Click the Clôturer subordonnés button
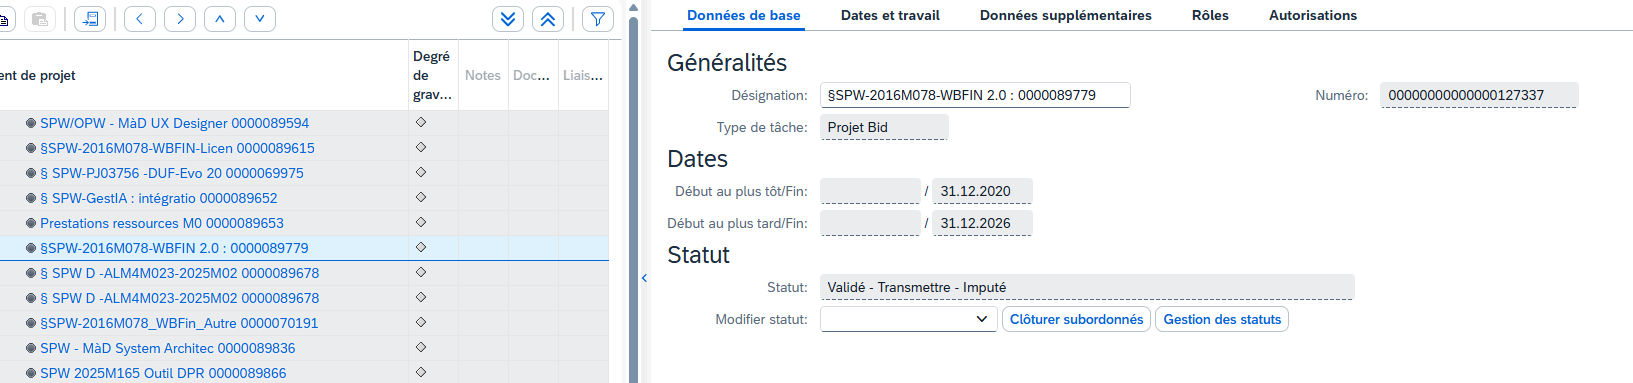This screenshot has height=383, width=1633. click(1076, 319)
